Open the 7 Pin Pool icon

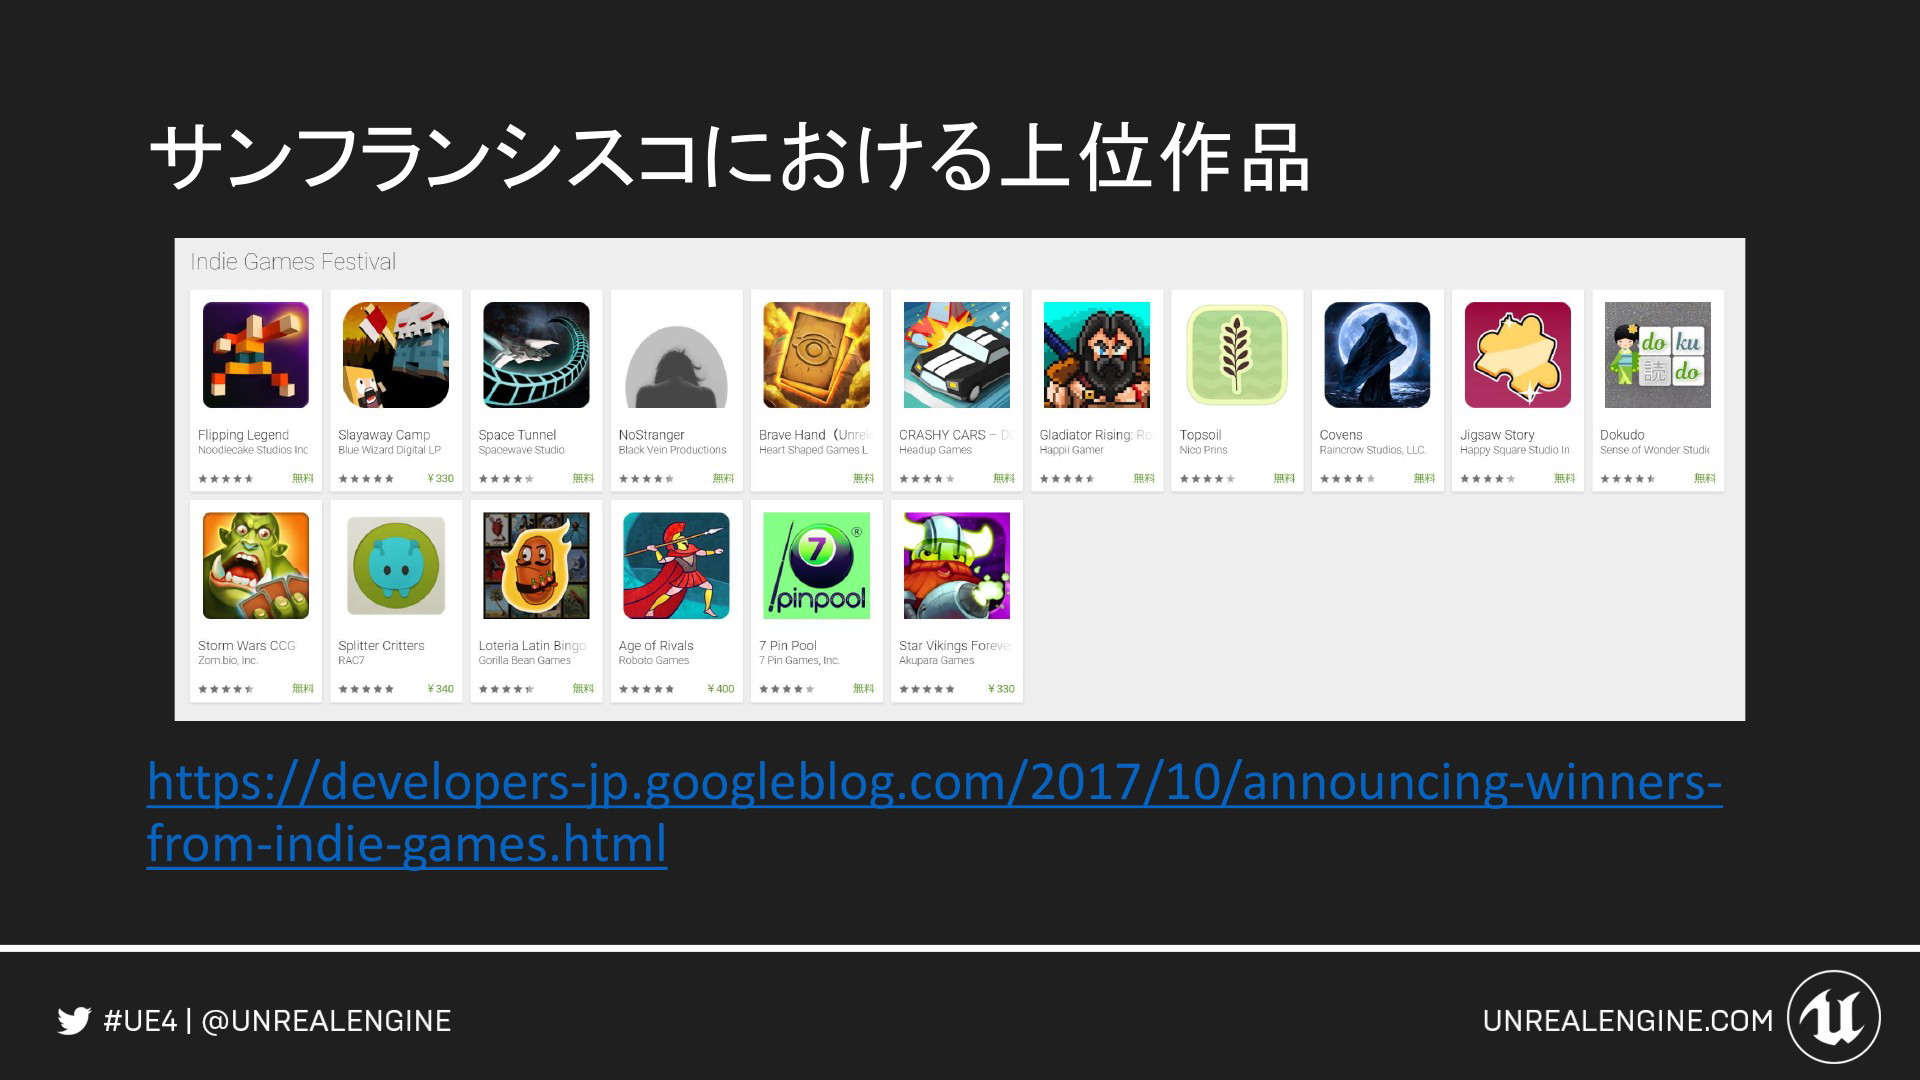(816, 566)
